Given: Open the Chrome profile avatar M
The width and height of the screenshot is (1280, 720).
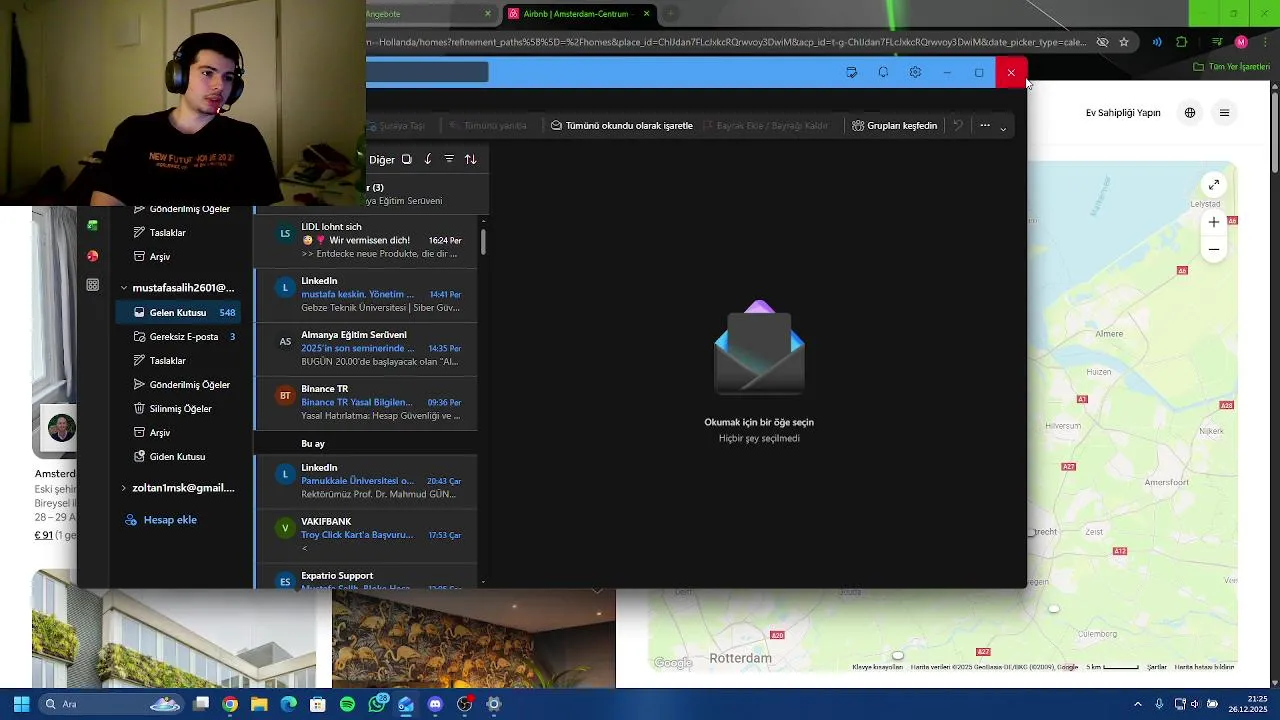Looking at the screenshot, I should (1241, 42).
